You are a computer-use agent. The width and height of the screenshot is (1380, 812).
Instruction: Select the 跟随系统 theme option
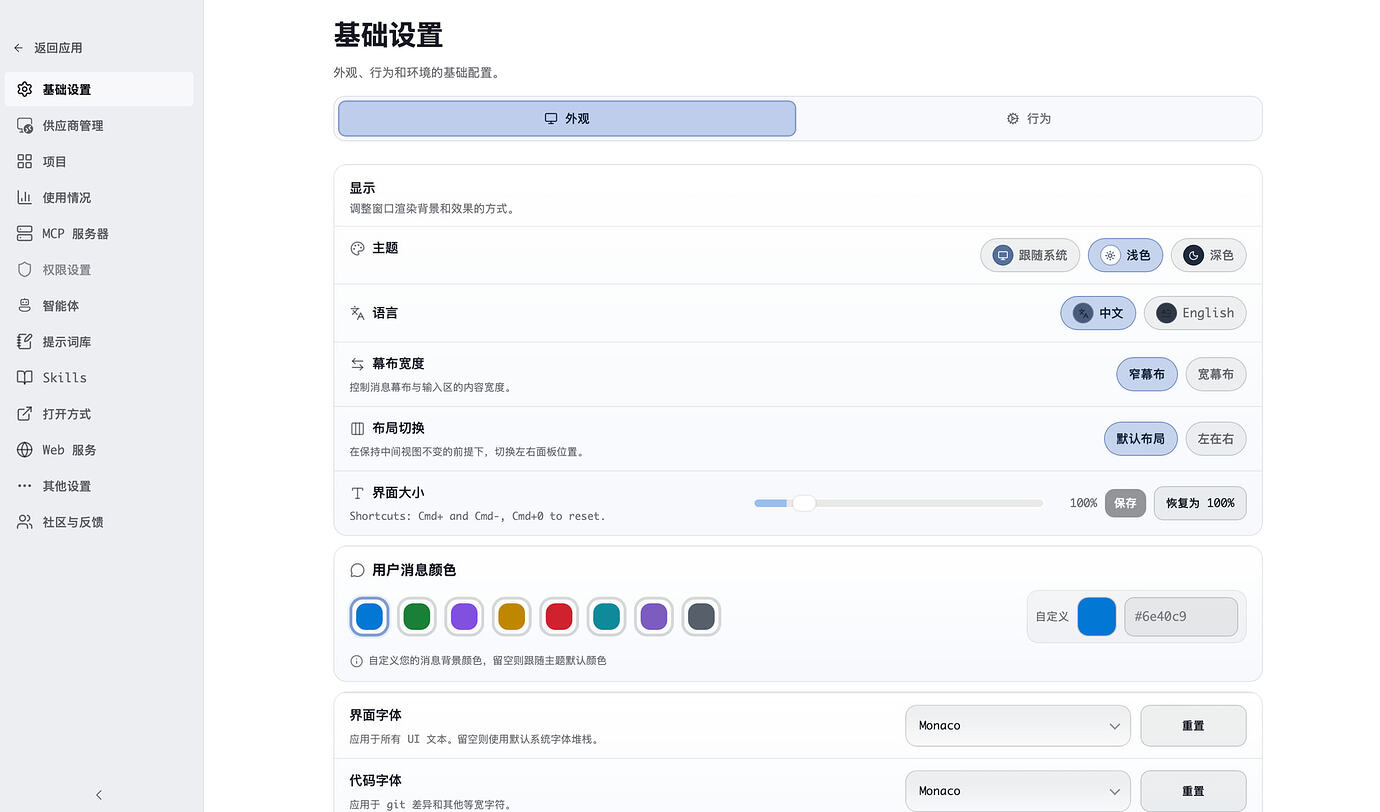click(x=1030, y=255)
